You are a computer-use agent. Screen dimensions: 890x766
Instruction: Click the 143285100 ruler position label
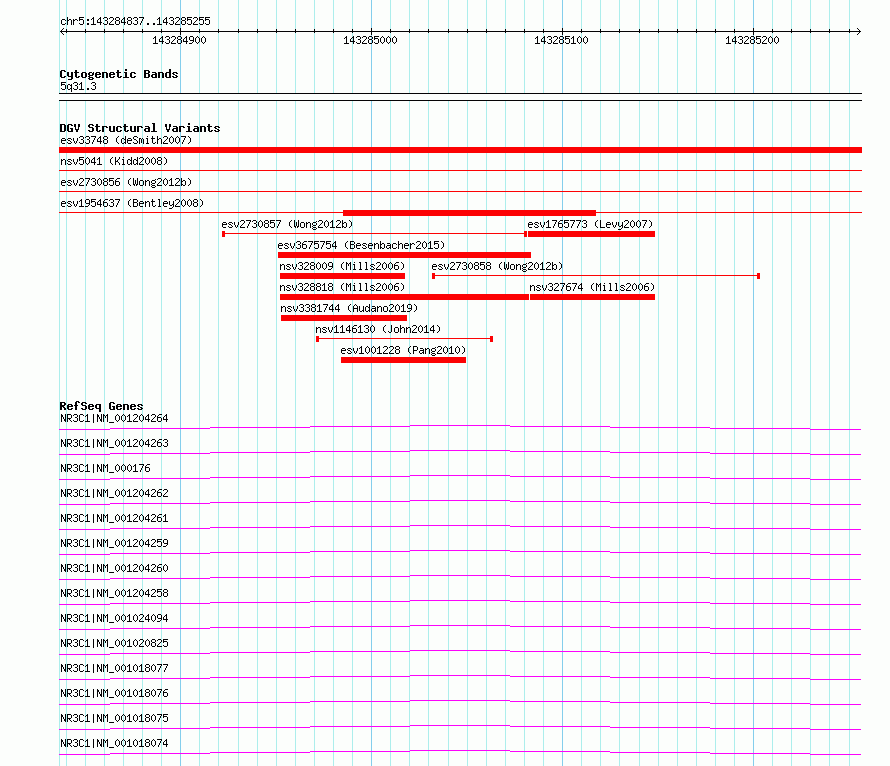tap(561, 40)
